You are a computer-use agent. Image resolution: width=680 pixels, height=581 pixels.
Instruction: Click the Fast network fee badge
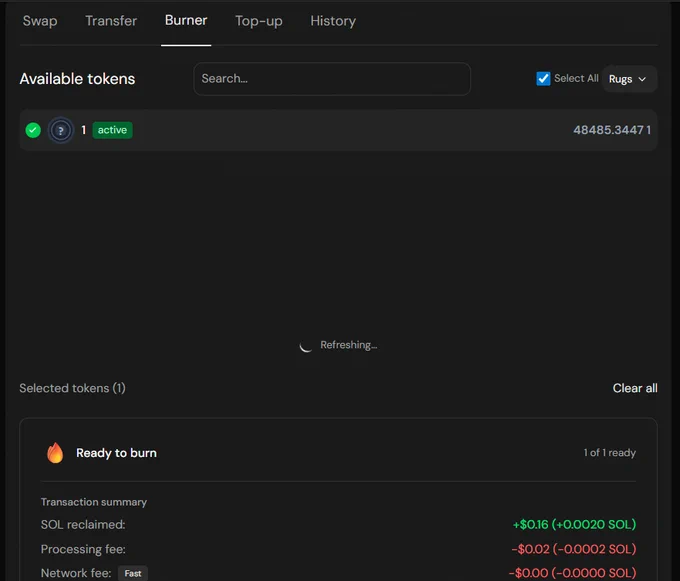[133, 574]
